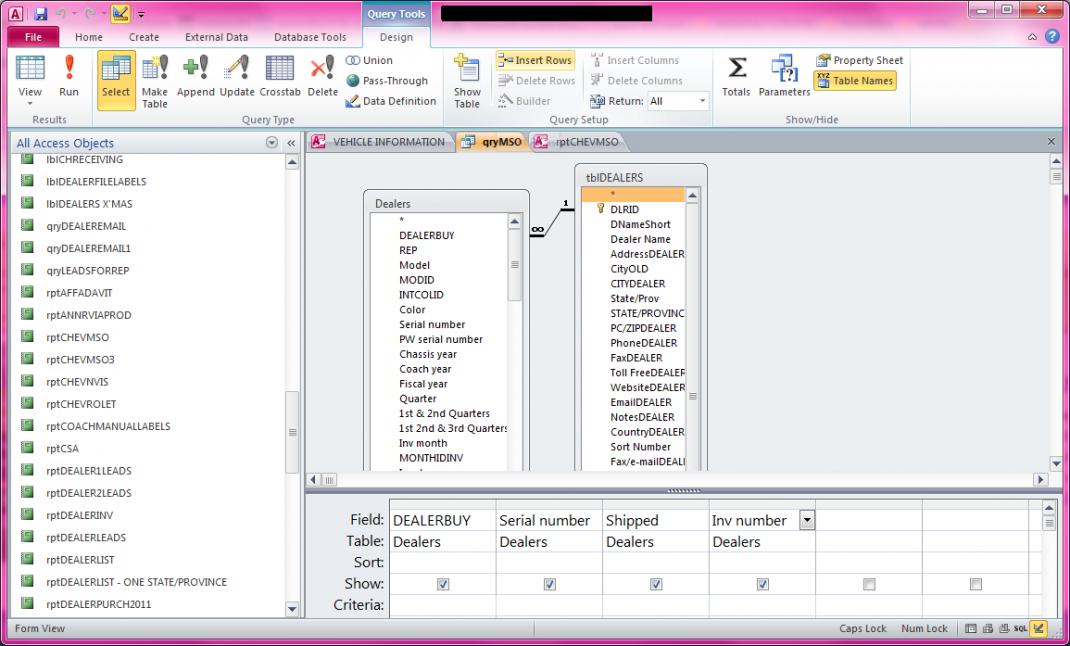The image size is (1070, 646).
Task: Click the Run query icon
Action: tap(69, 76)
